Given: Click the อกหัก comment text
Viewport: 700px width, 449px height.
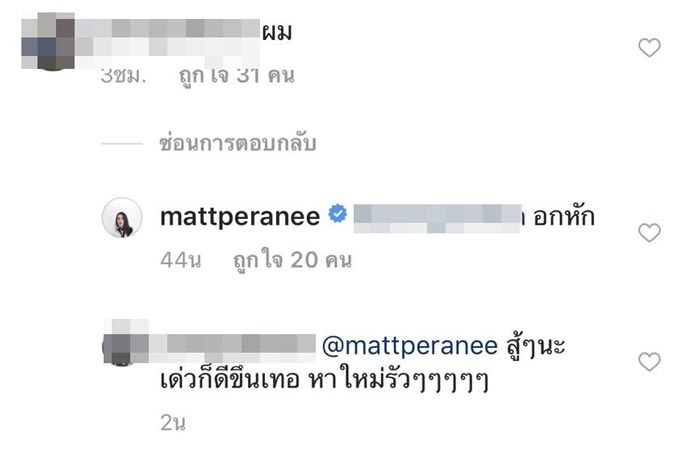Looking at the screenshot, I should 563,216.
